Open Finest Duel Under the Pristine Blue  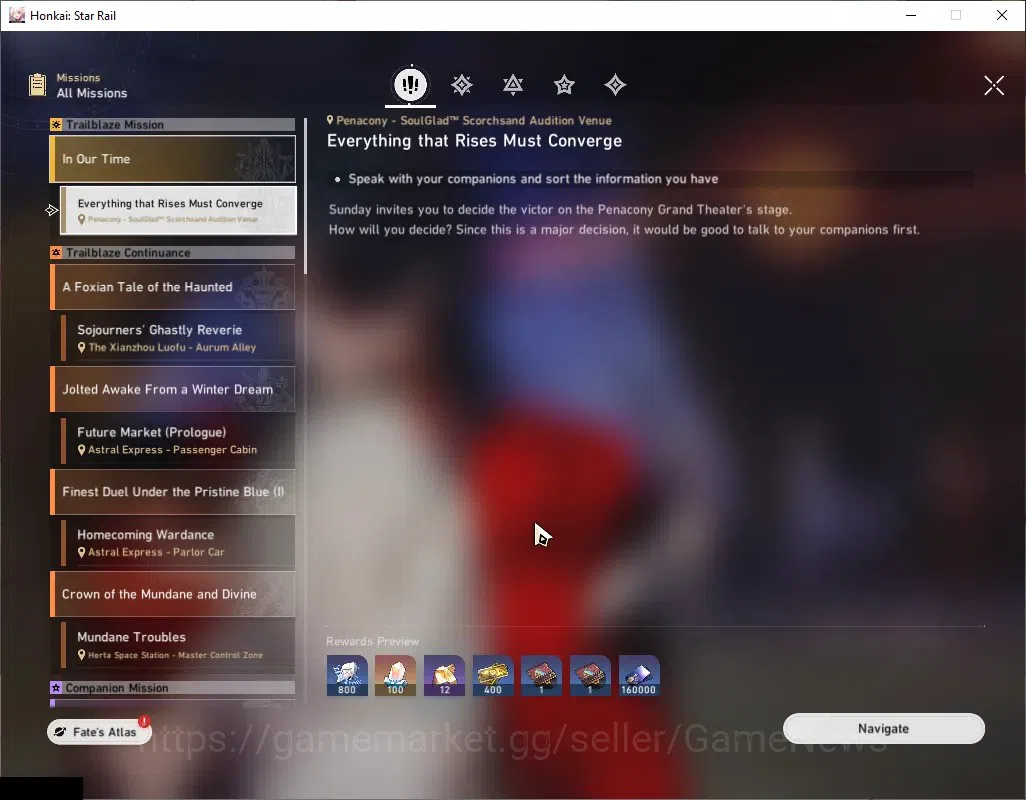click(x=173, y=492)
